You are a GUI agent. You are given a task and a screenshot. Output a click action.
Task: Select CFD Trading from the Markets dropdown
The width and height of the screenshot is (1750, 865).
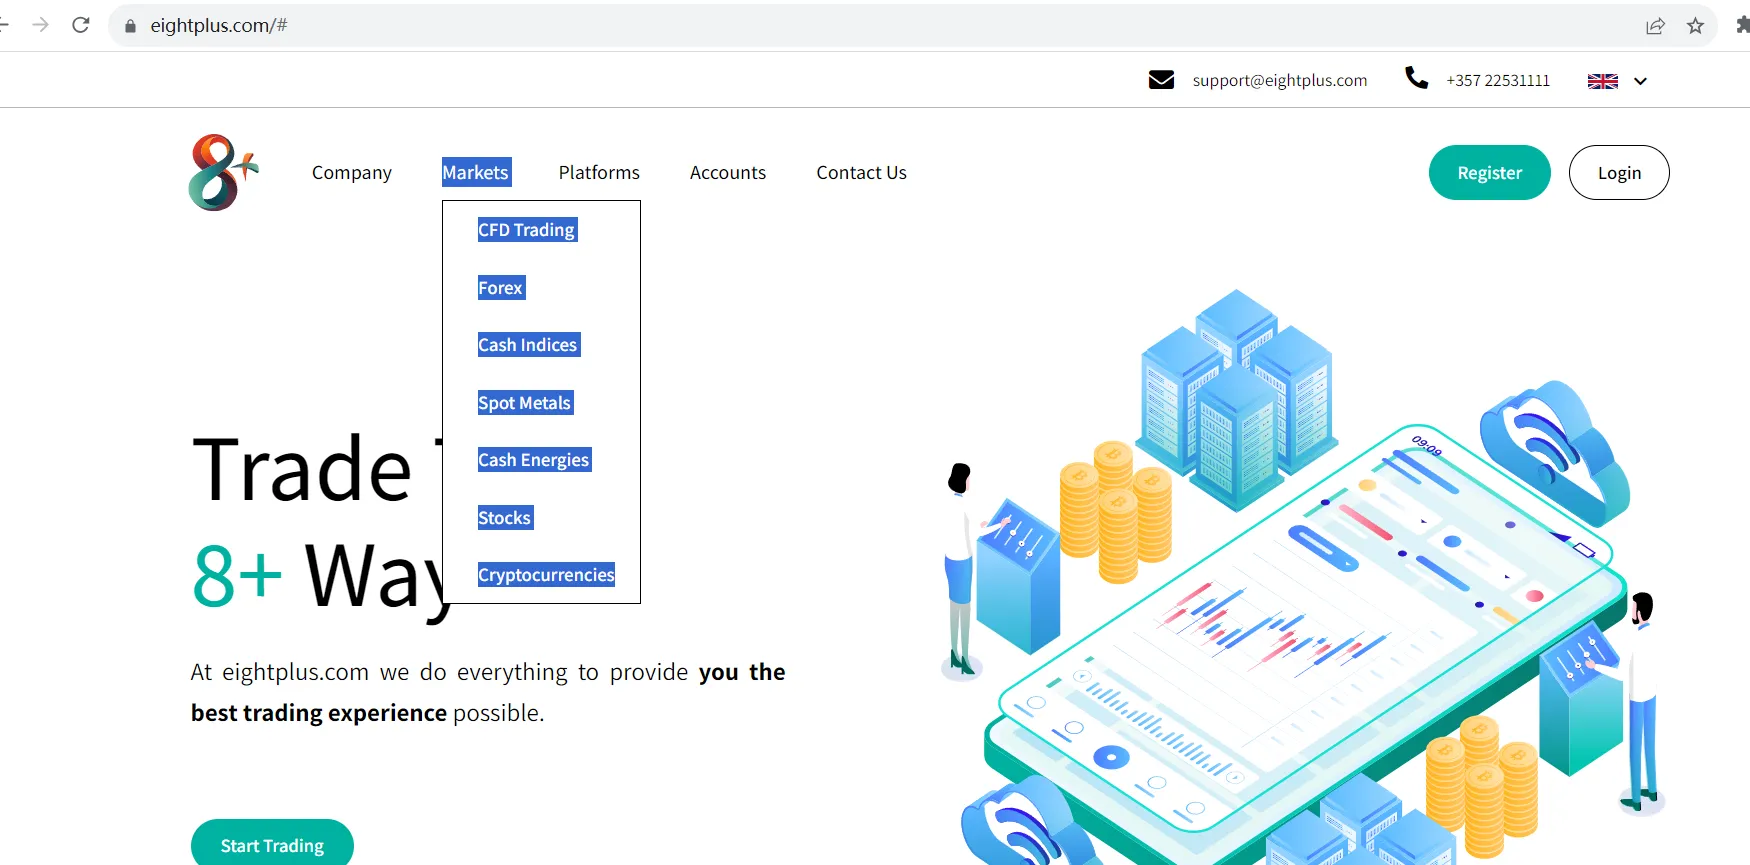point(527,230)
